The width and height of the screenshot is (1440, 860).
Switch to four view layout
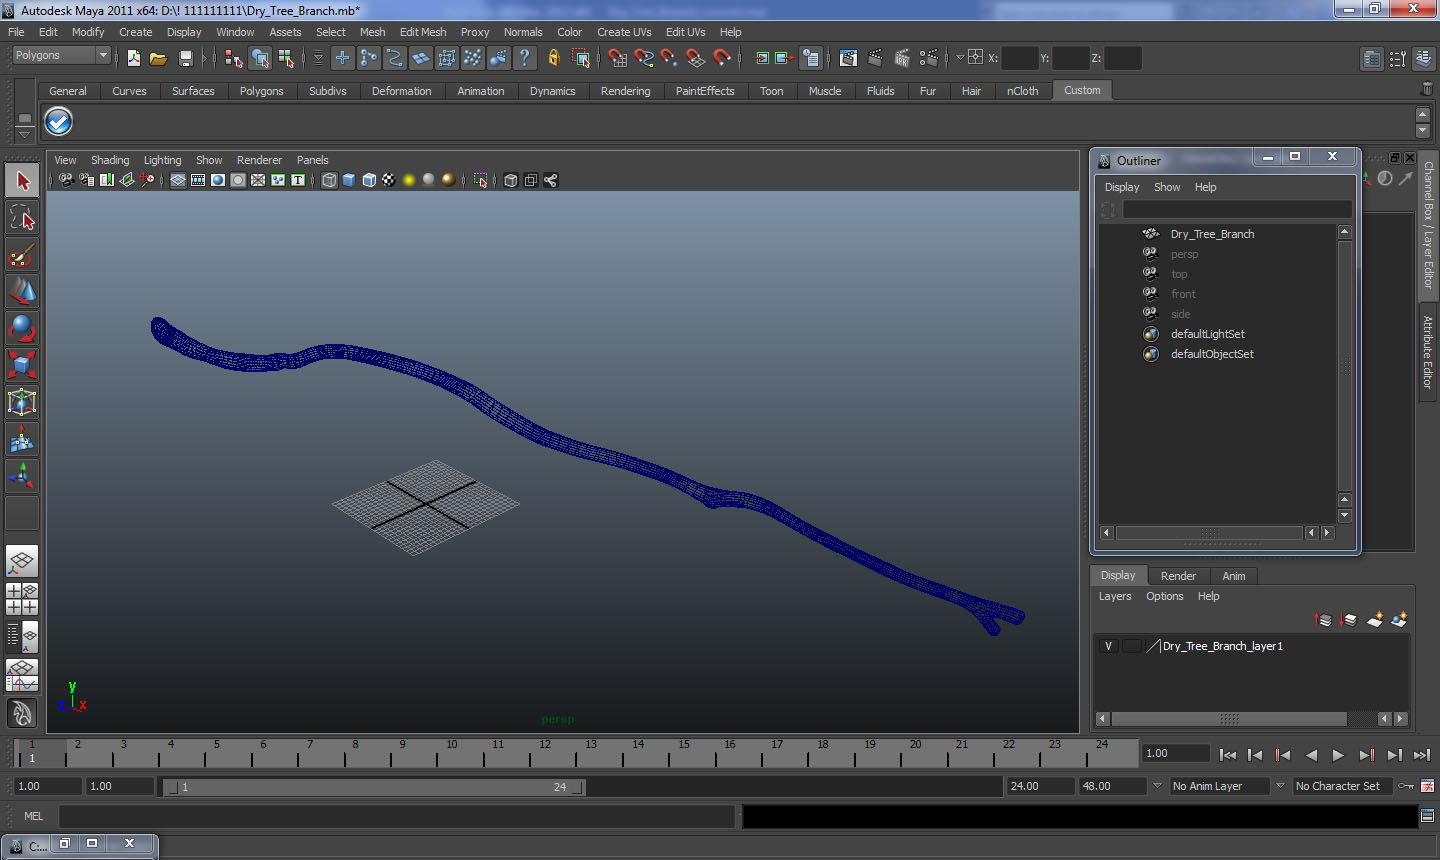tap(22, 599)
